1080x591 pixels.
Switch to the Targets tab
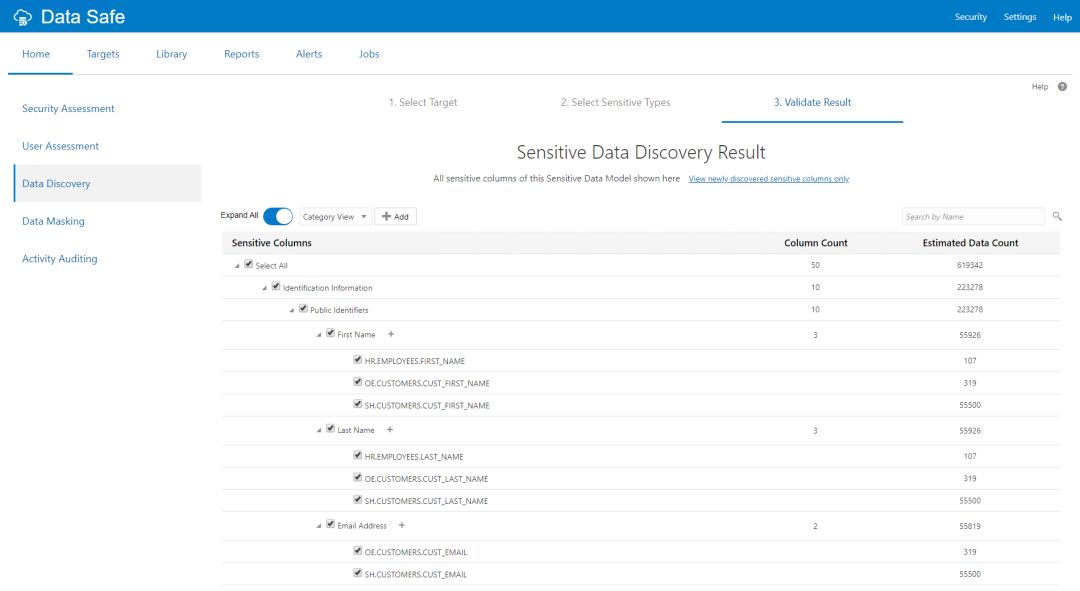coord(103,54)
